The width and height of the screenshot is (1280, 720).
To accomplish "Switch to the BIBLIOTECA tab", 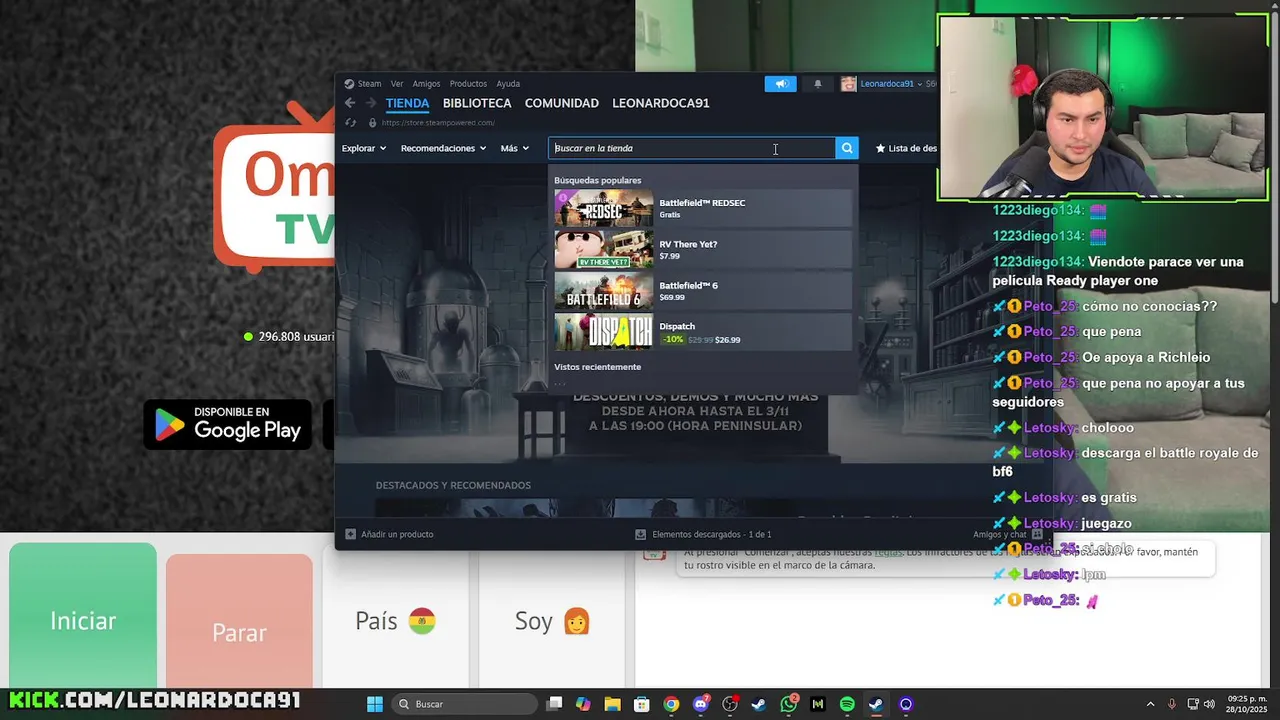I will click(x=477, y=103).
